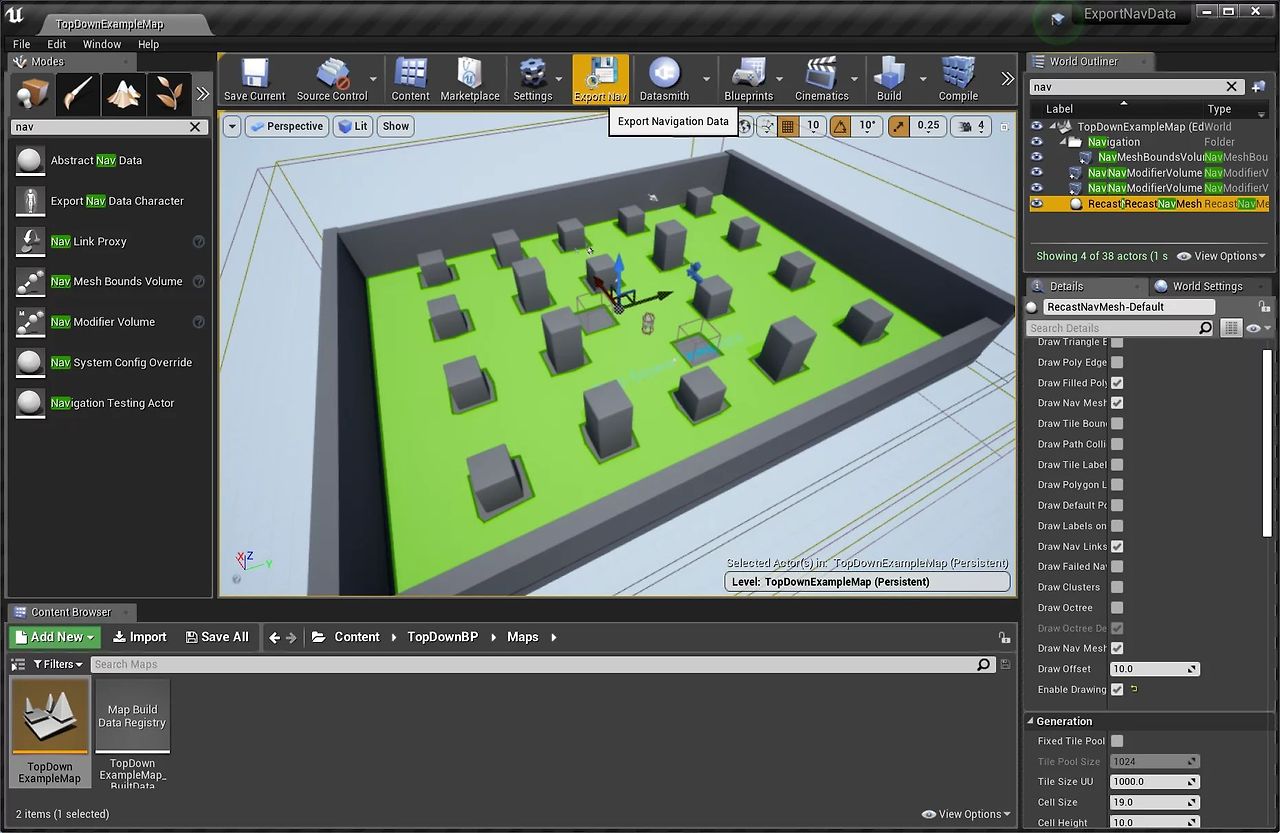The image size is (1280, 833).
Task: Click the Maps breadcrumb folder
Action: click(x=522, y=637)
